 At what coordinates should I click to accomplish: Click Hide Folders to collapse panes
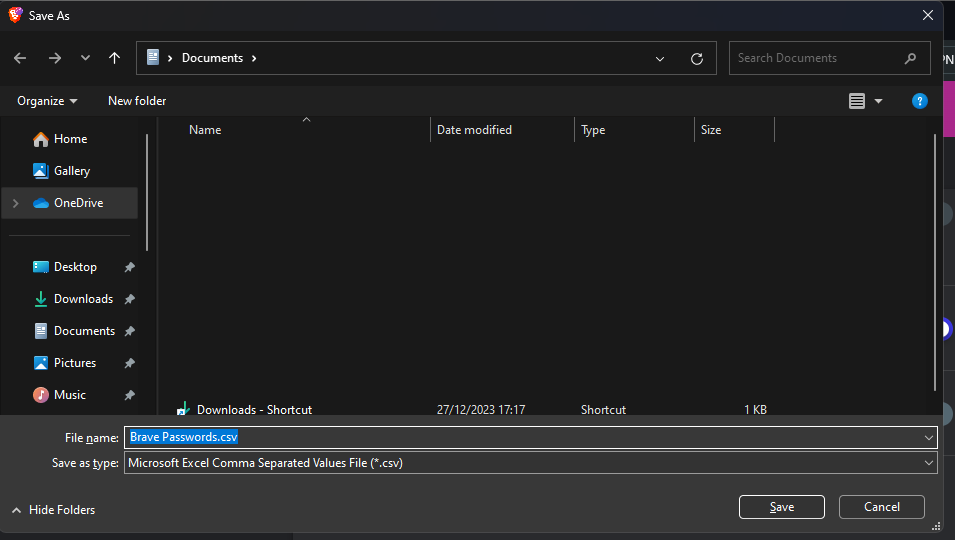(54, 510)
